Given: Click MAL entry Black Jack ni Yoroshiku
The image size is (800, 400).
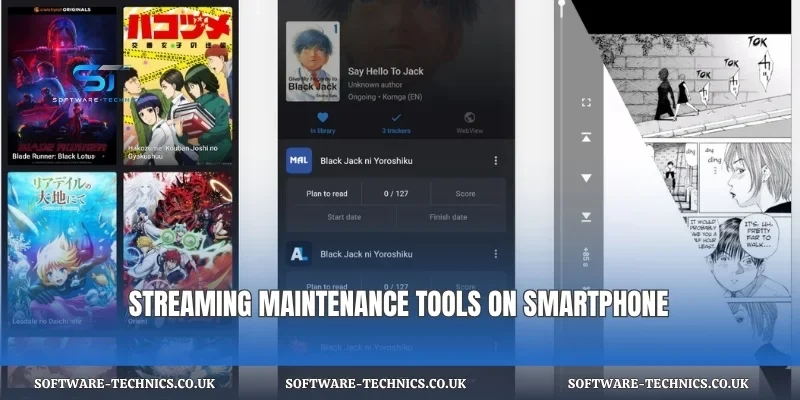Looking at the screenshot, I should pyautogui.click(x=366, y=161).
